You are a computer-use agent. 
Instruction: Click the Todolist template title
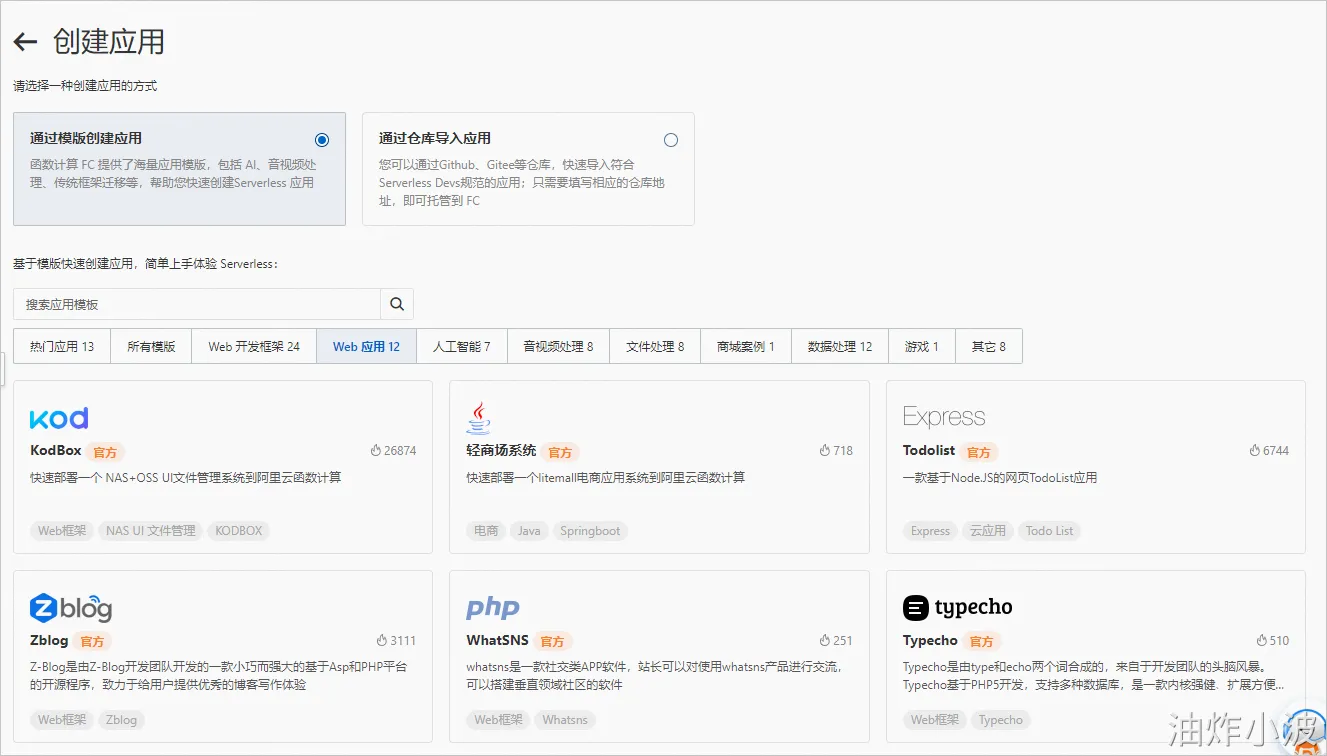pyautogui.click(x=929, y=451)
